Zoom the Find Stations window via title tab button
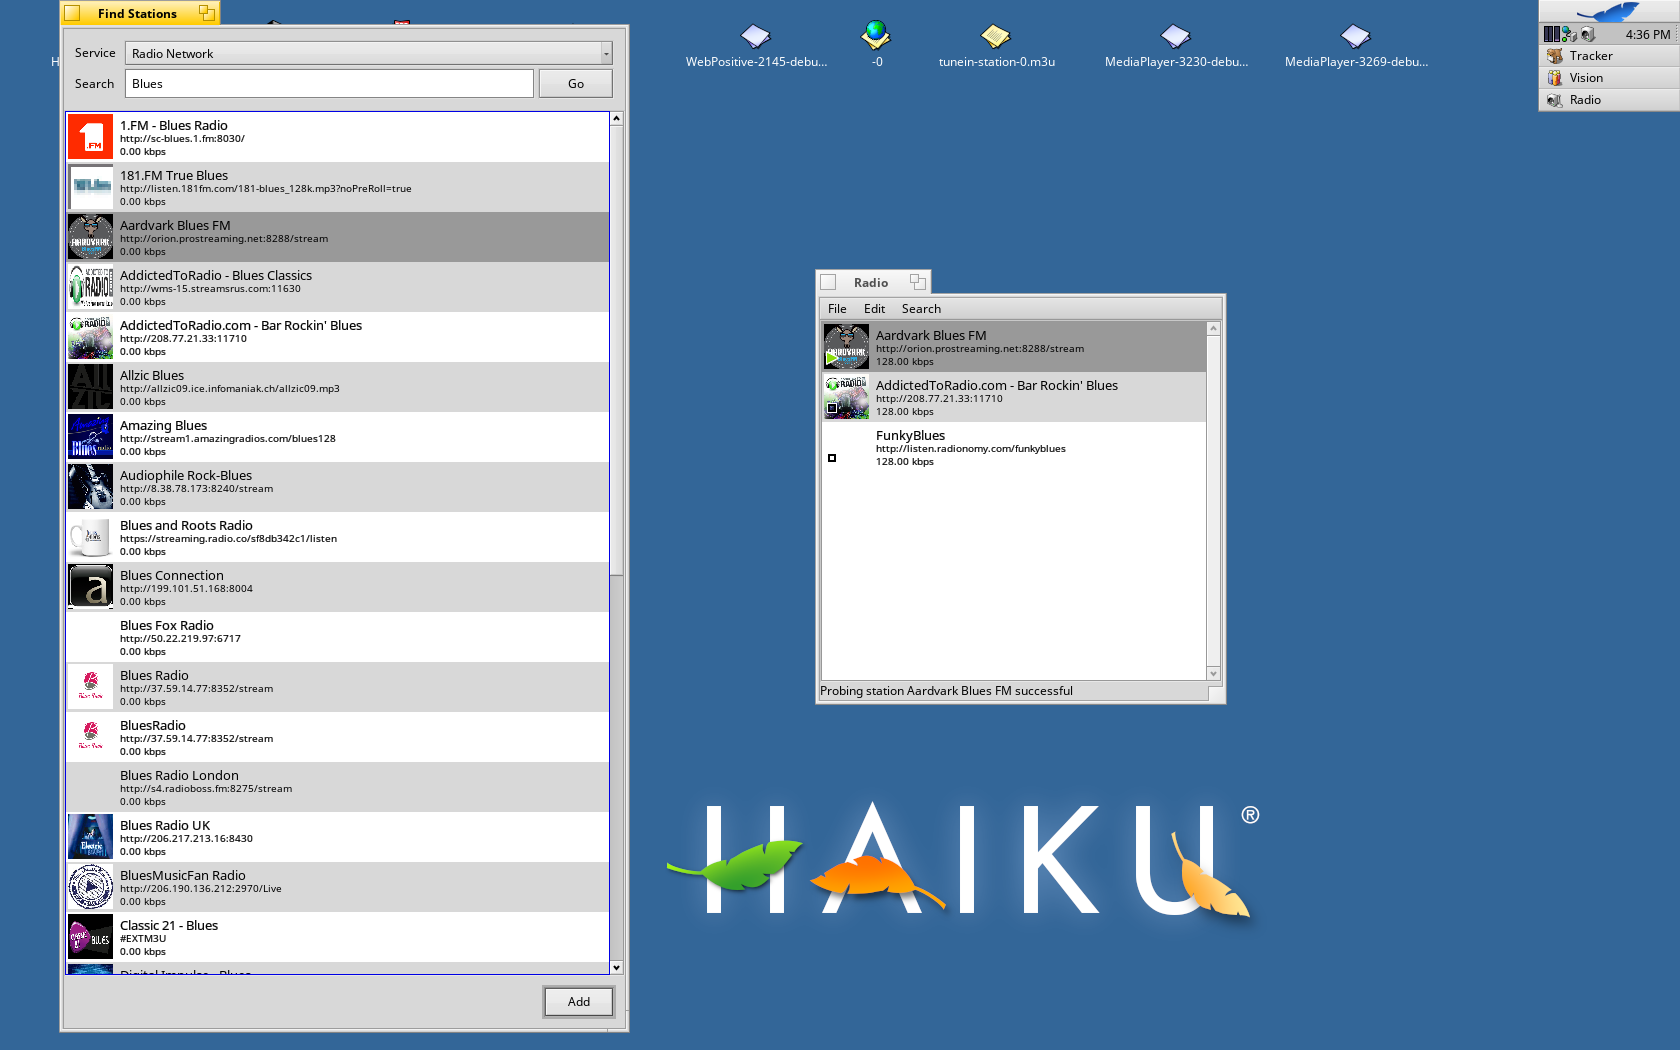 click(x=206, y=13)
